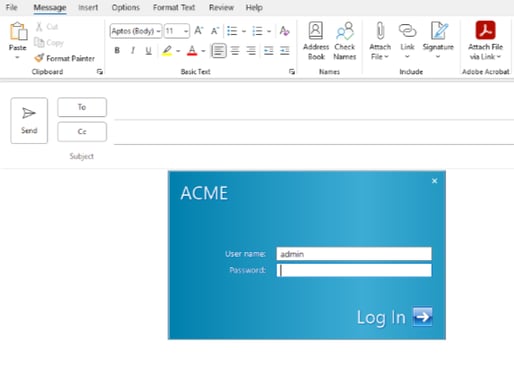This screenshot has width=514, height=387.
Task: Click the To recipients button
Action: [82, 107]
